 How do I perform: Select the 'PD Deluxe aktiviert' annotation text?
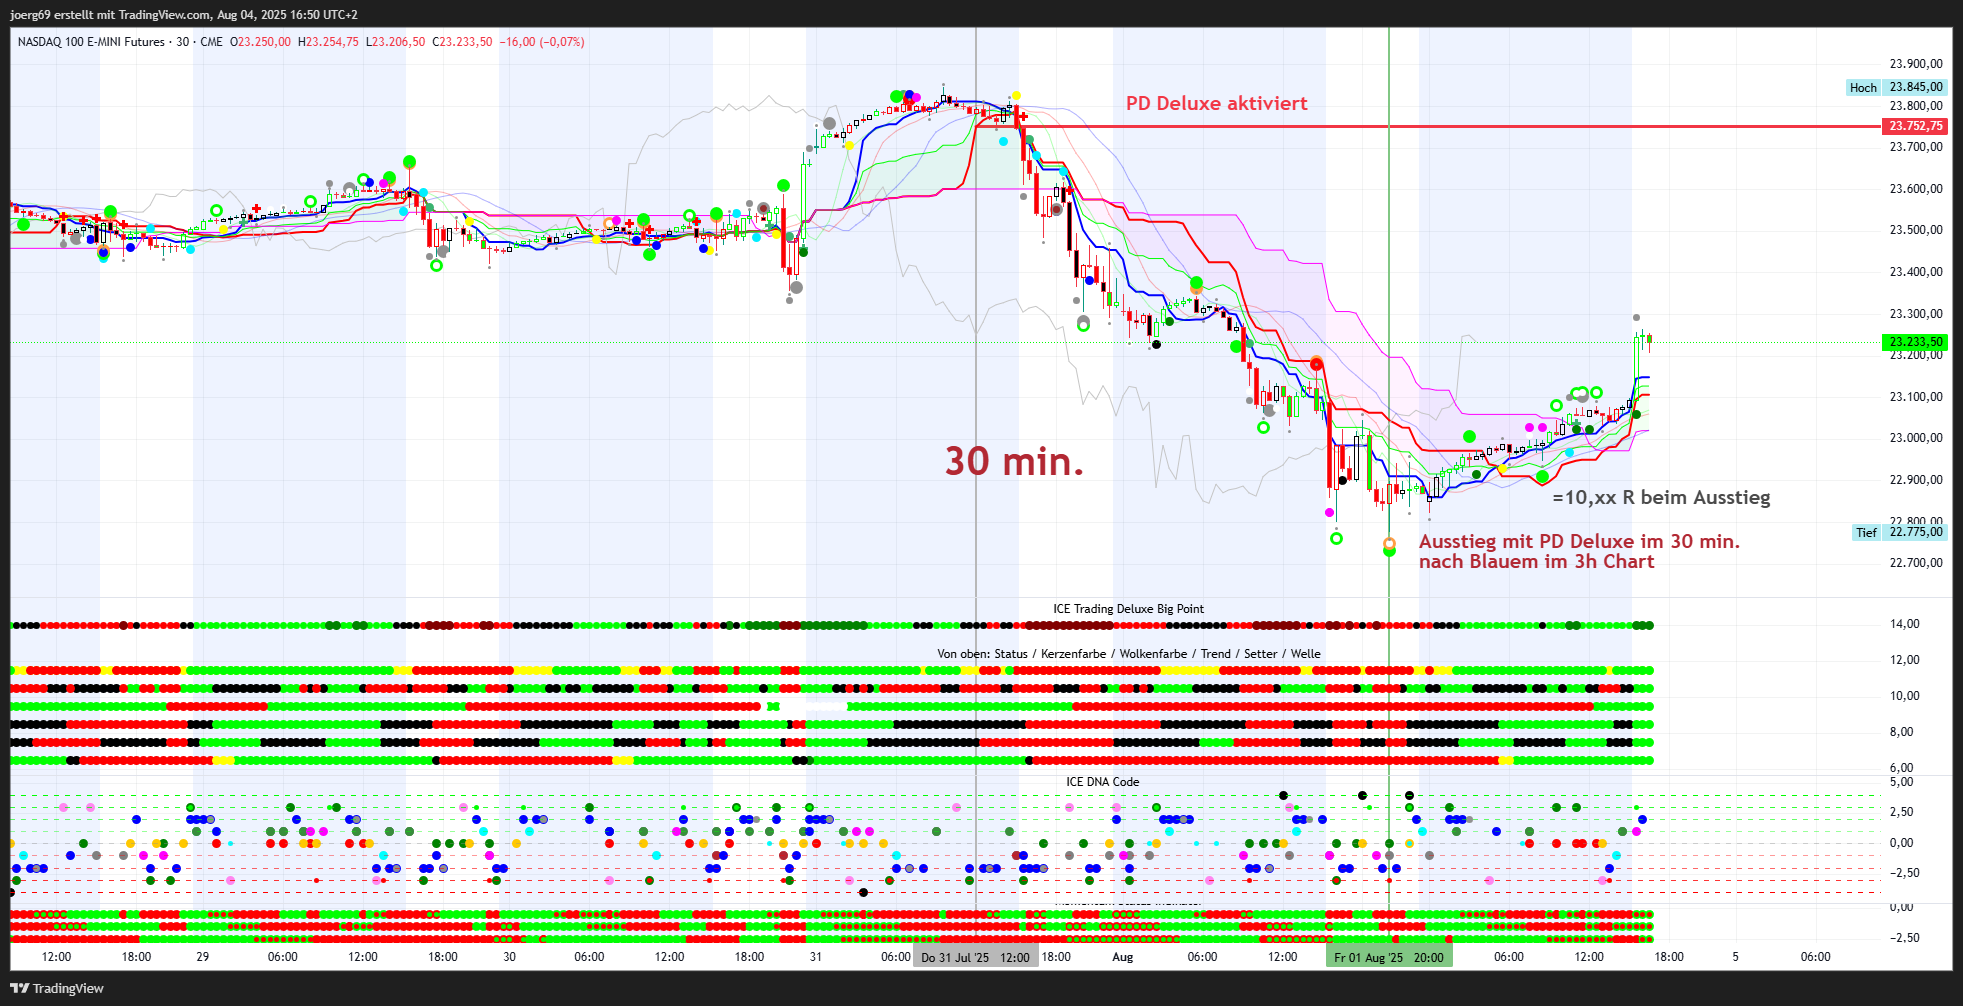pyautogui.click(x=1216, y=103)
